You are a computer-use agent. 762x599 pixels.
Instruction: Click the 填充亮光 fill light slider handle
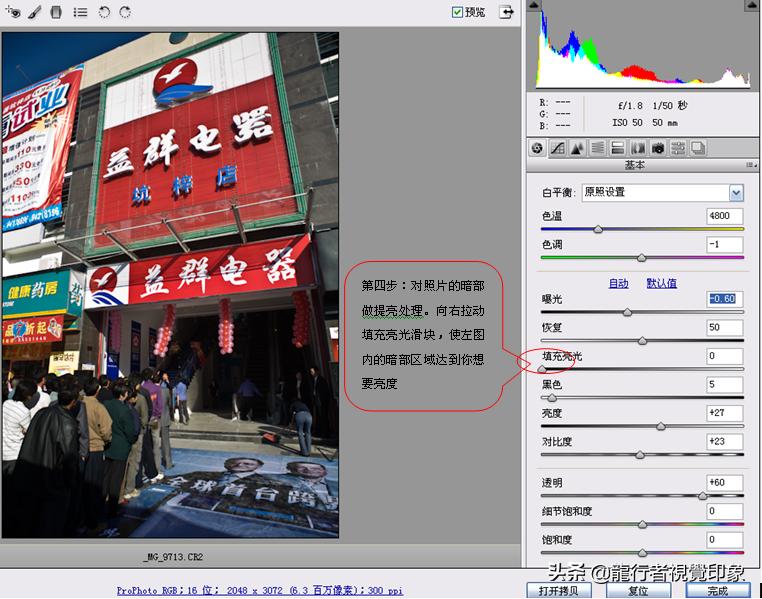coord(542,370)
